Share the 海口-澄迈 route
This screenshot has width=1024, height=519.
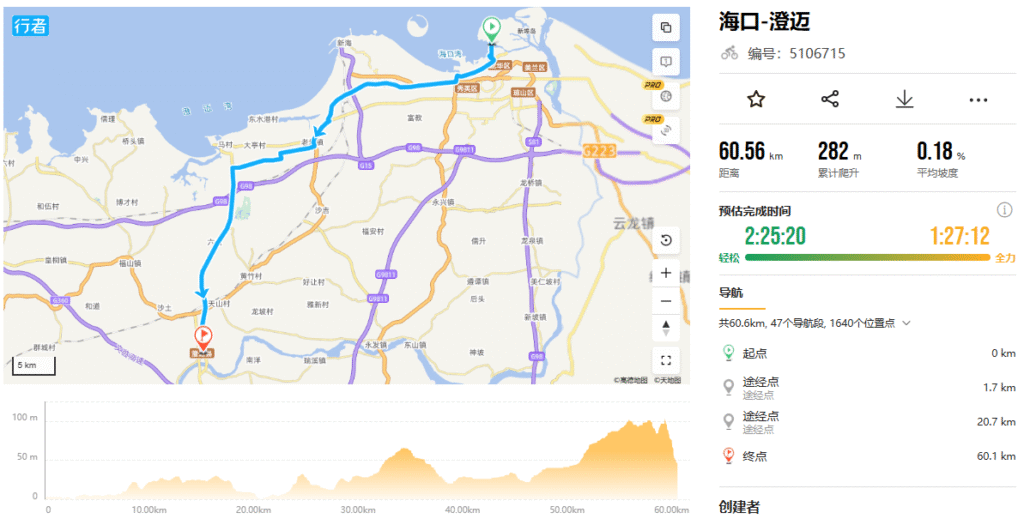[x=830, y=99]
